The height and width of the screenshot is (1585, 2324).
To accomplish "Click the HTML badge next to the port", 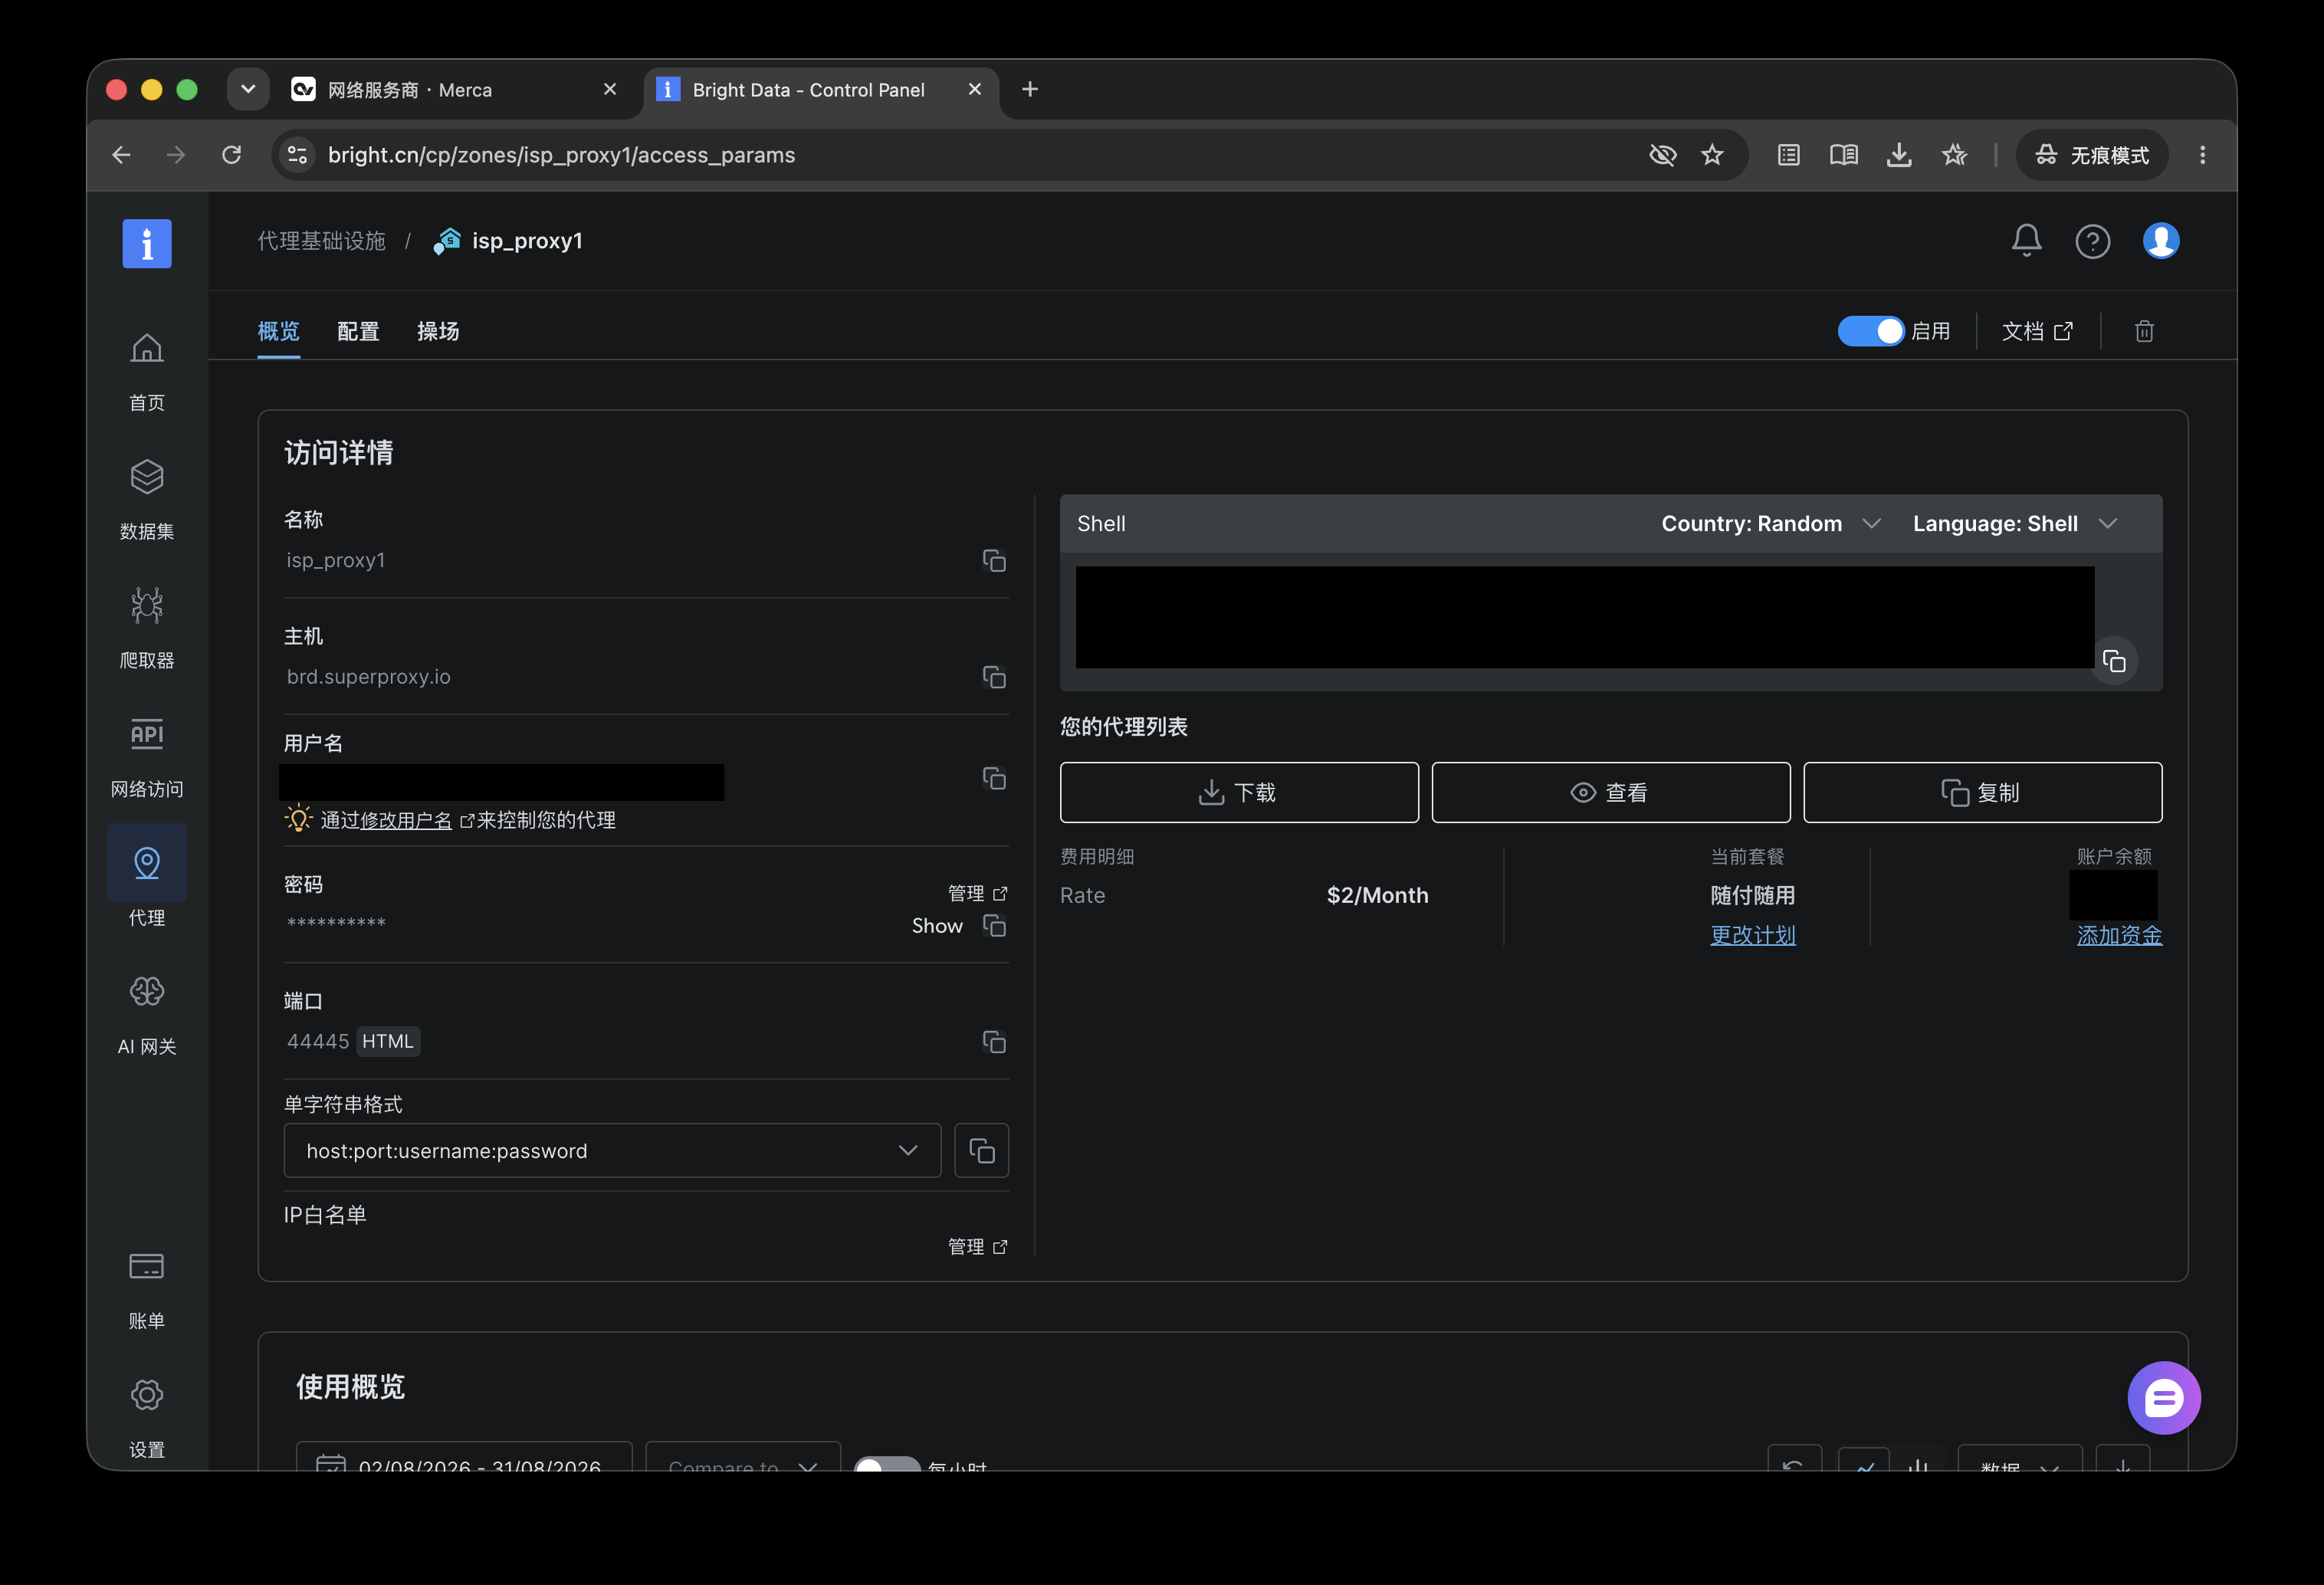I will click(x=388, y=1042).
